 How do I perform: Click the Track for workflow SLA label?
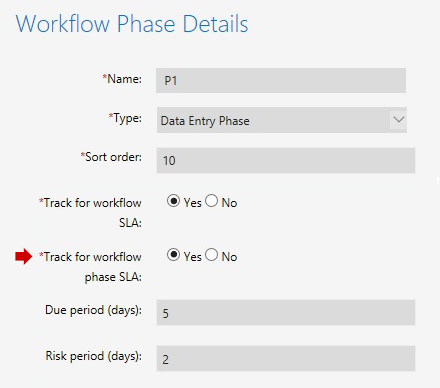90,212
